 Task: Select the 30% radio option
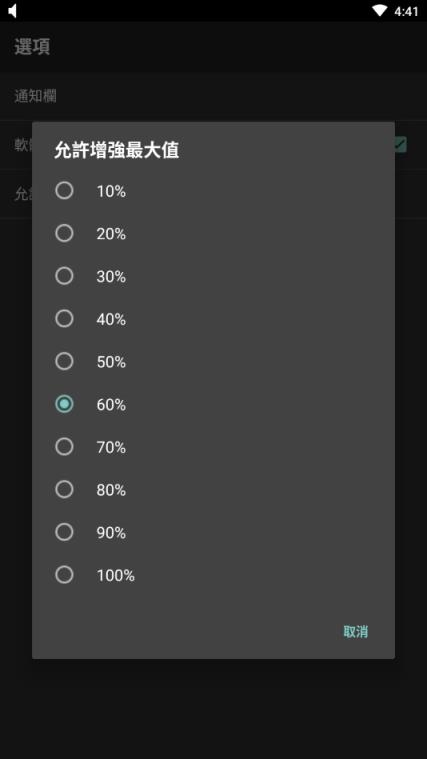pyautogui.click(x=64, y=276)
